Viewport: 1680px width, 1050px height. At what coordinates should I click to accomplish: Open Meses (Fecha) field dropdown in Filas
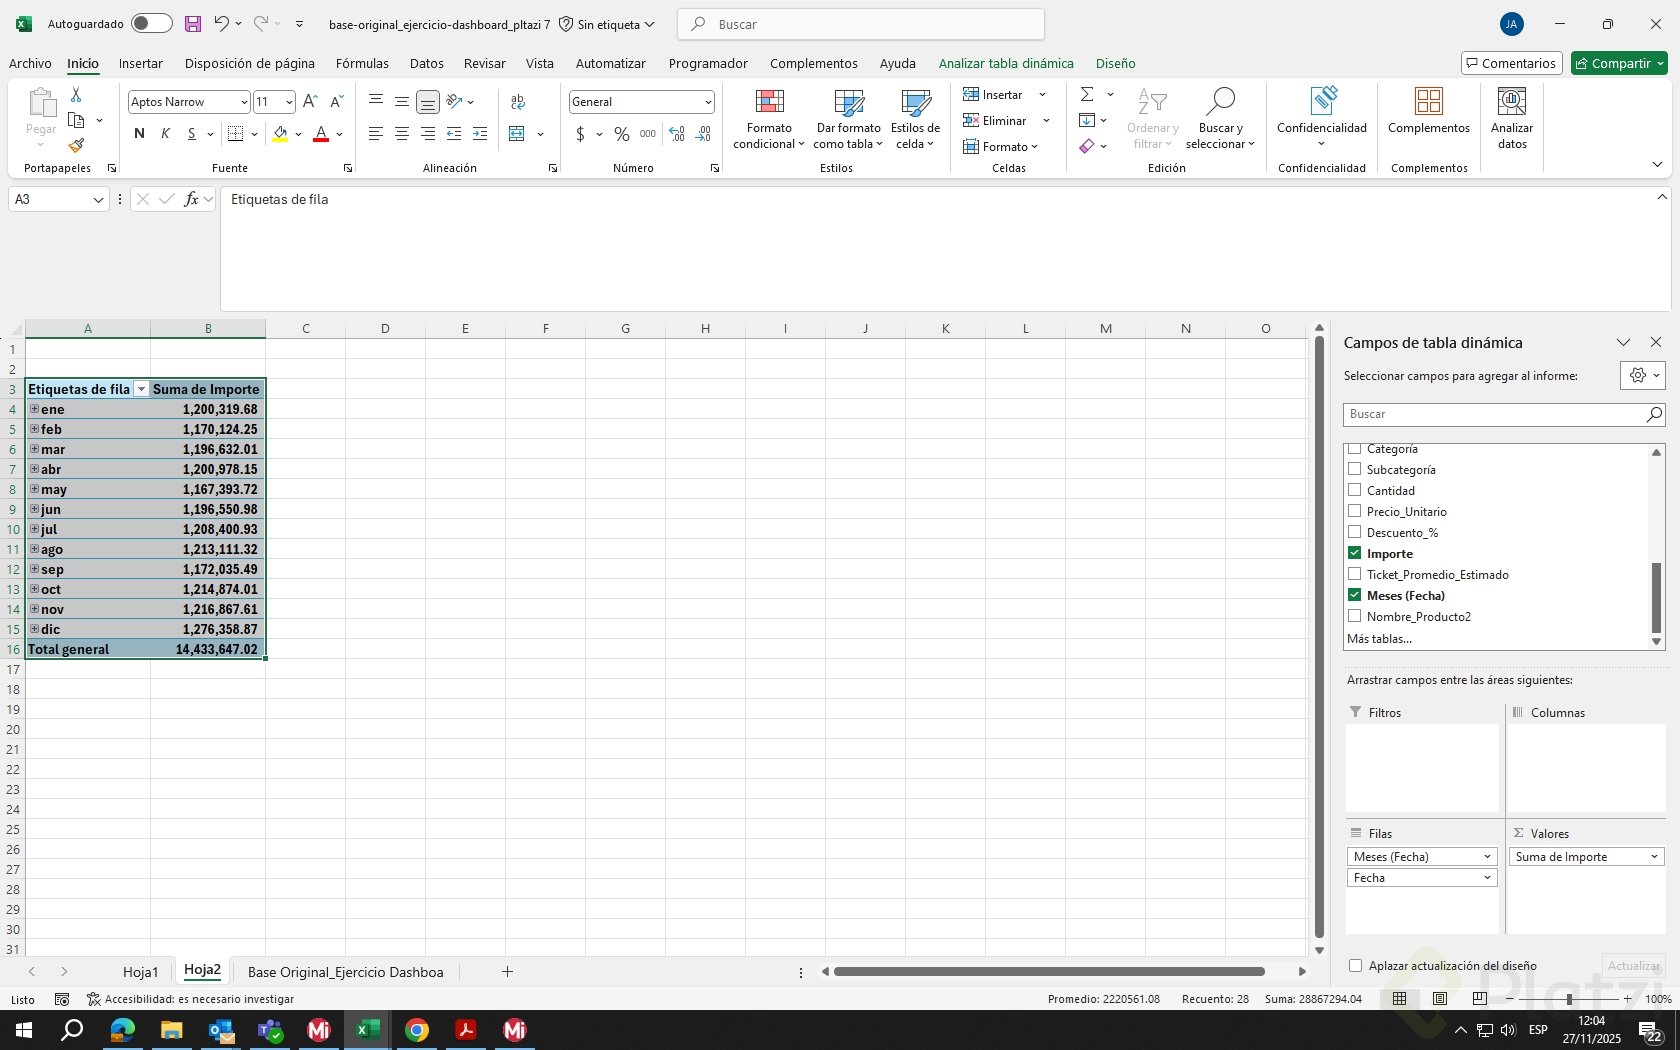coord(1487,857)
